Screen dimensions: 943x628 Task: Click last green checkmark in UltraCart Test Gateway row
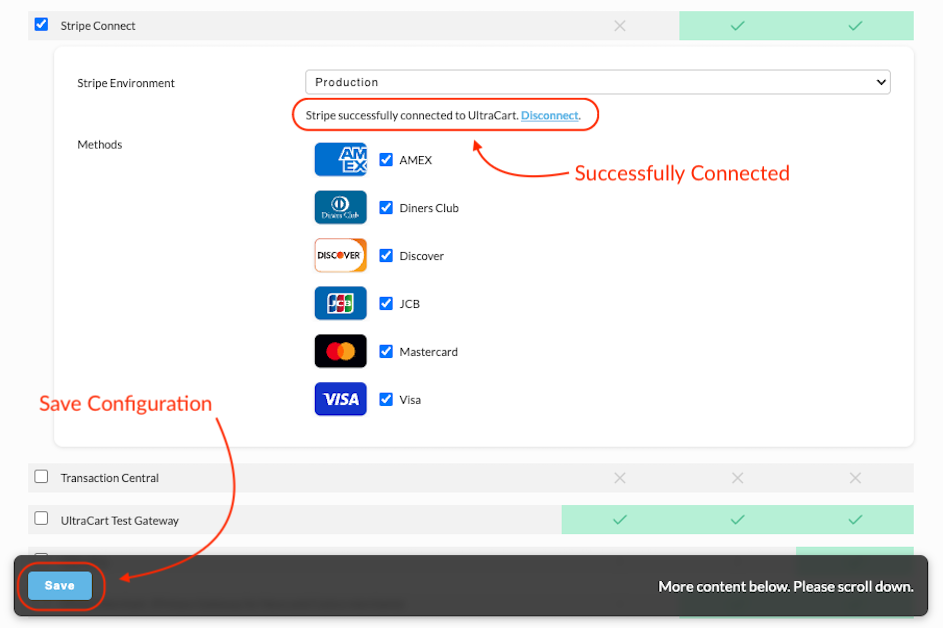(x=855, y=520)
